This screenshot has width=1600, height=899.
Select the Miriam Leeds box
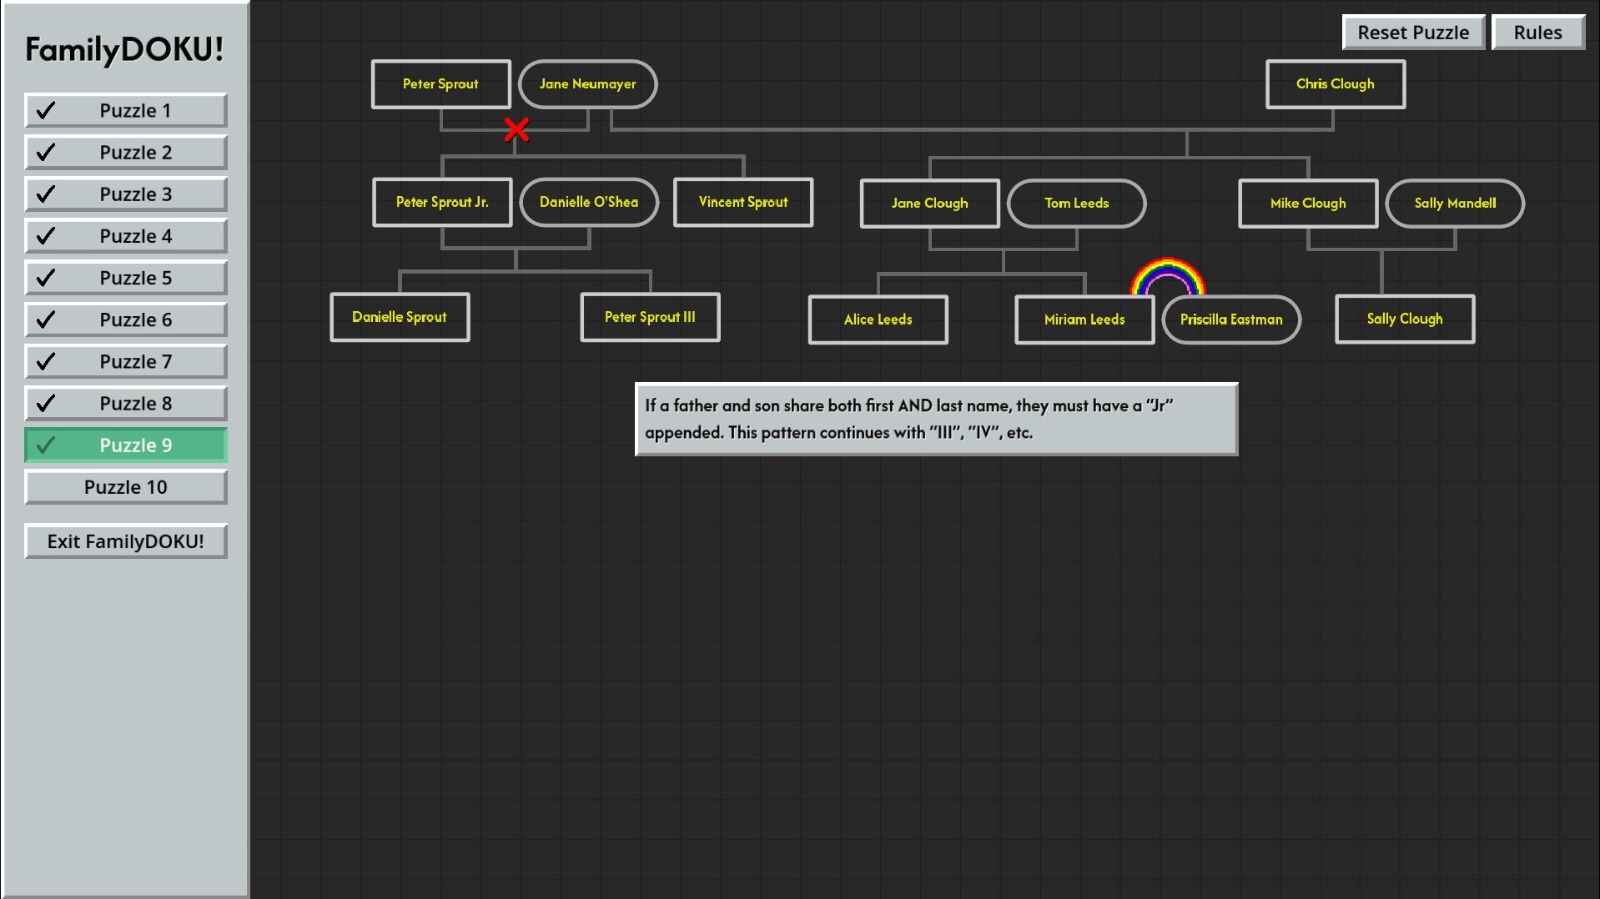pyautogui.click(x=1084, y=320)
